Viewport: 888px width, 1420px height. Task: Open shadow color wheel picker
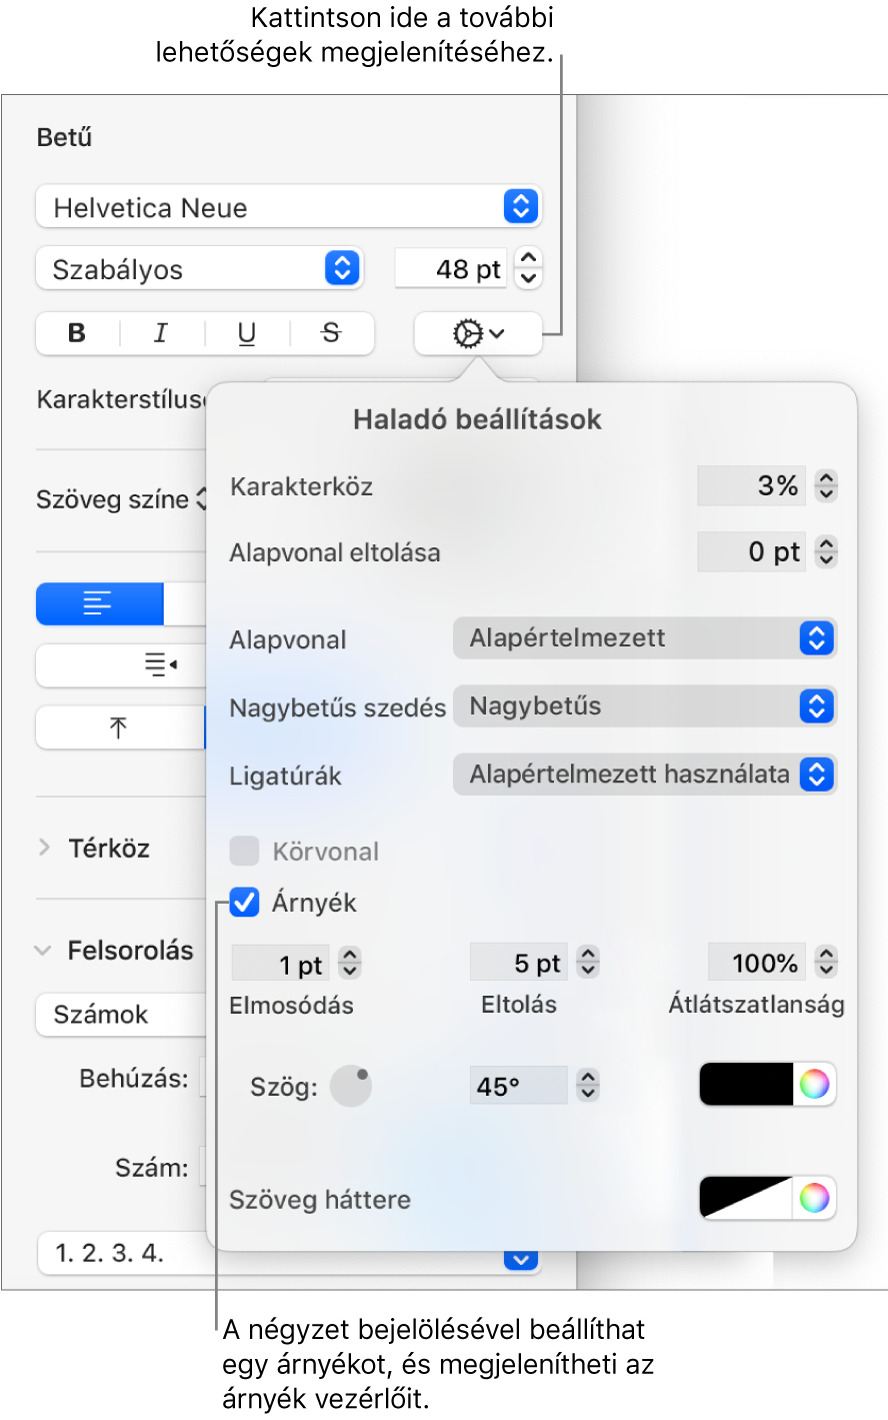(814, 1084)
